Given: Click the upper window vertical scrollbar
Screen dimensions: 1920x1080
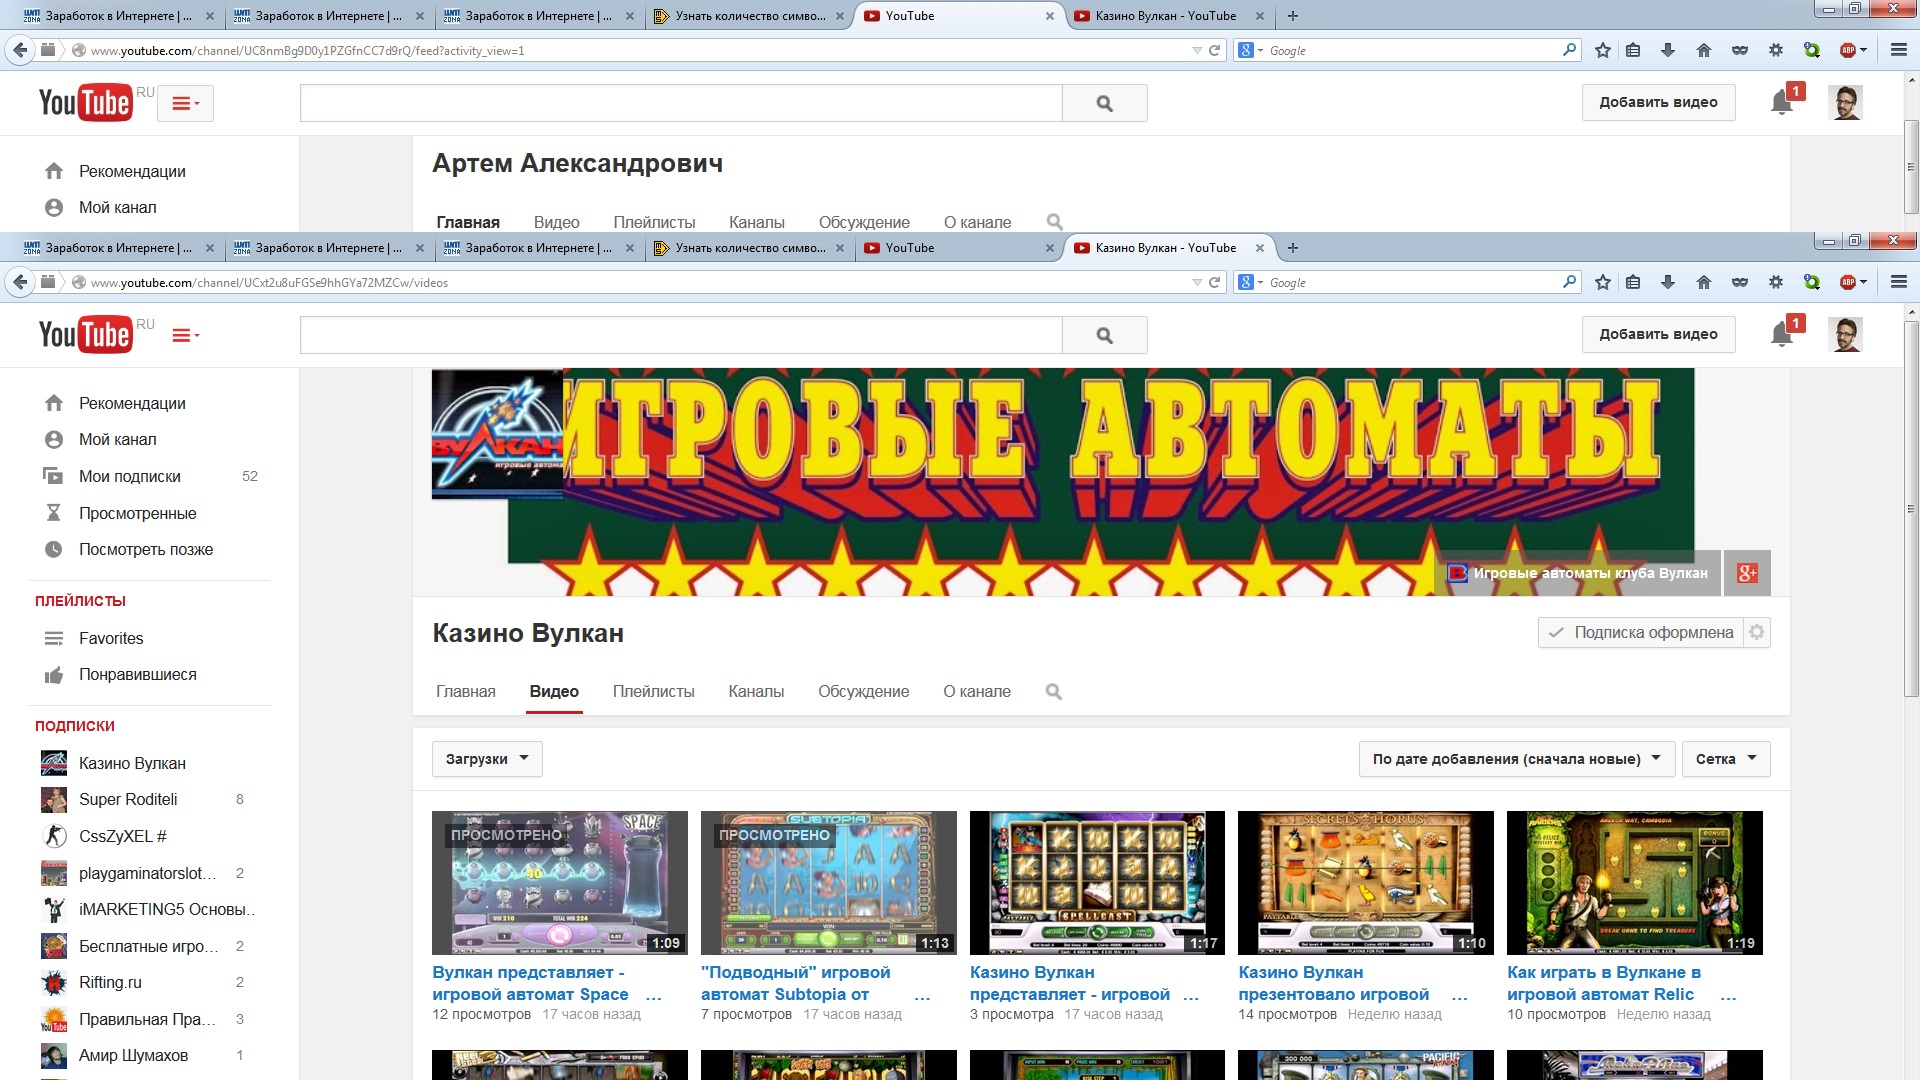Looking at the screenshot, I should [1911, 165].
